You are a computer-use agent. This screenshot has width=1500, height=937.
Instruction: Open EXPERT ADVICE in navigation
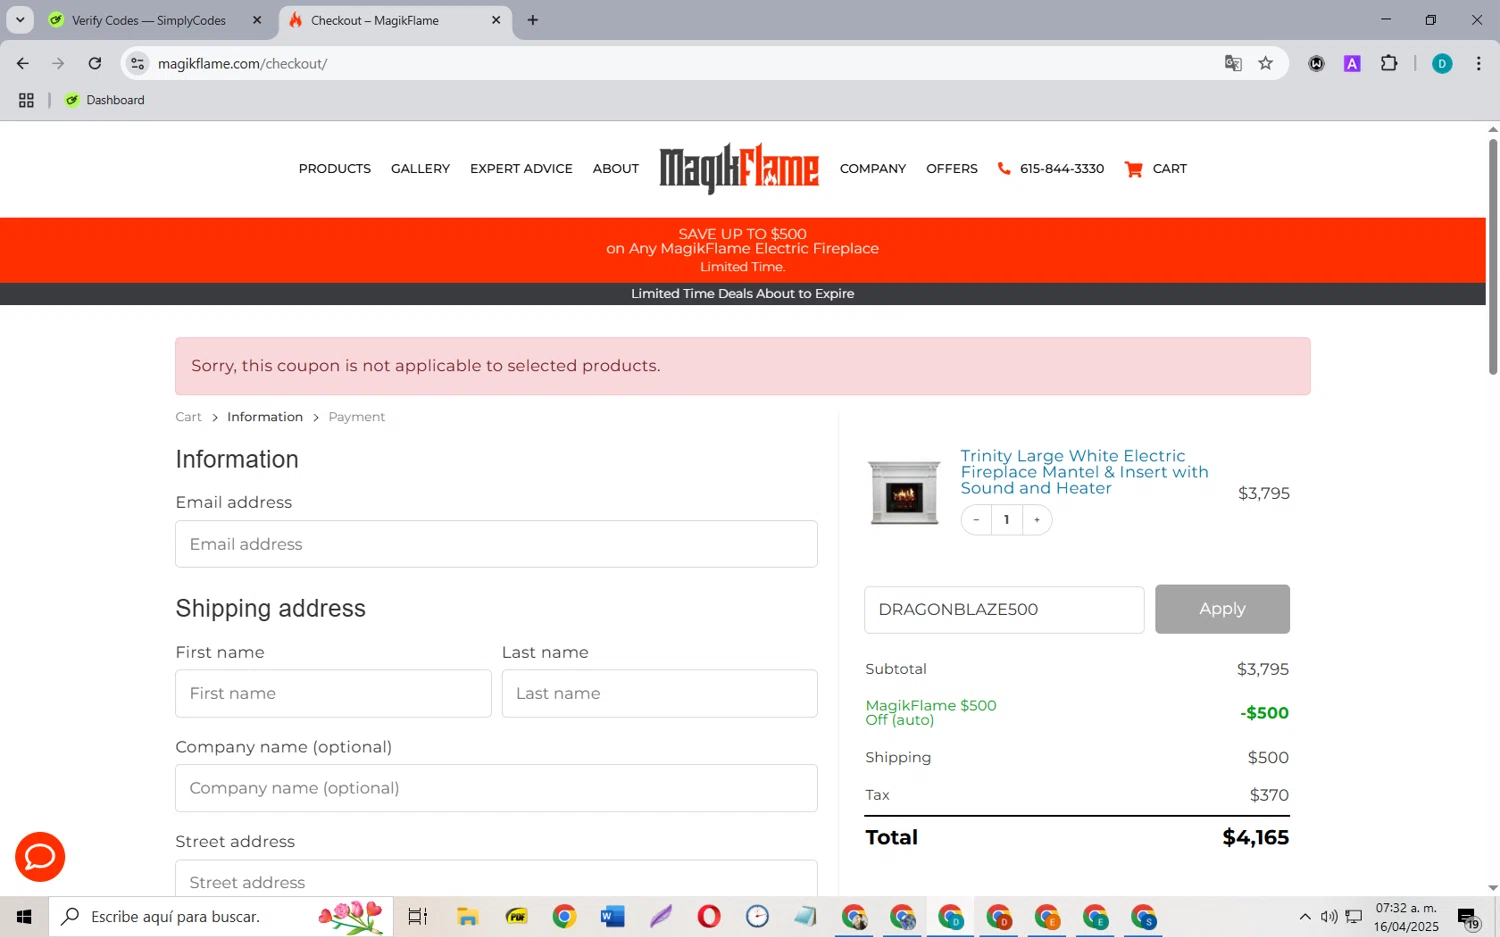[521, 168]
